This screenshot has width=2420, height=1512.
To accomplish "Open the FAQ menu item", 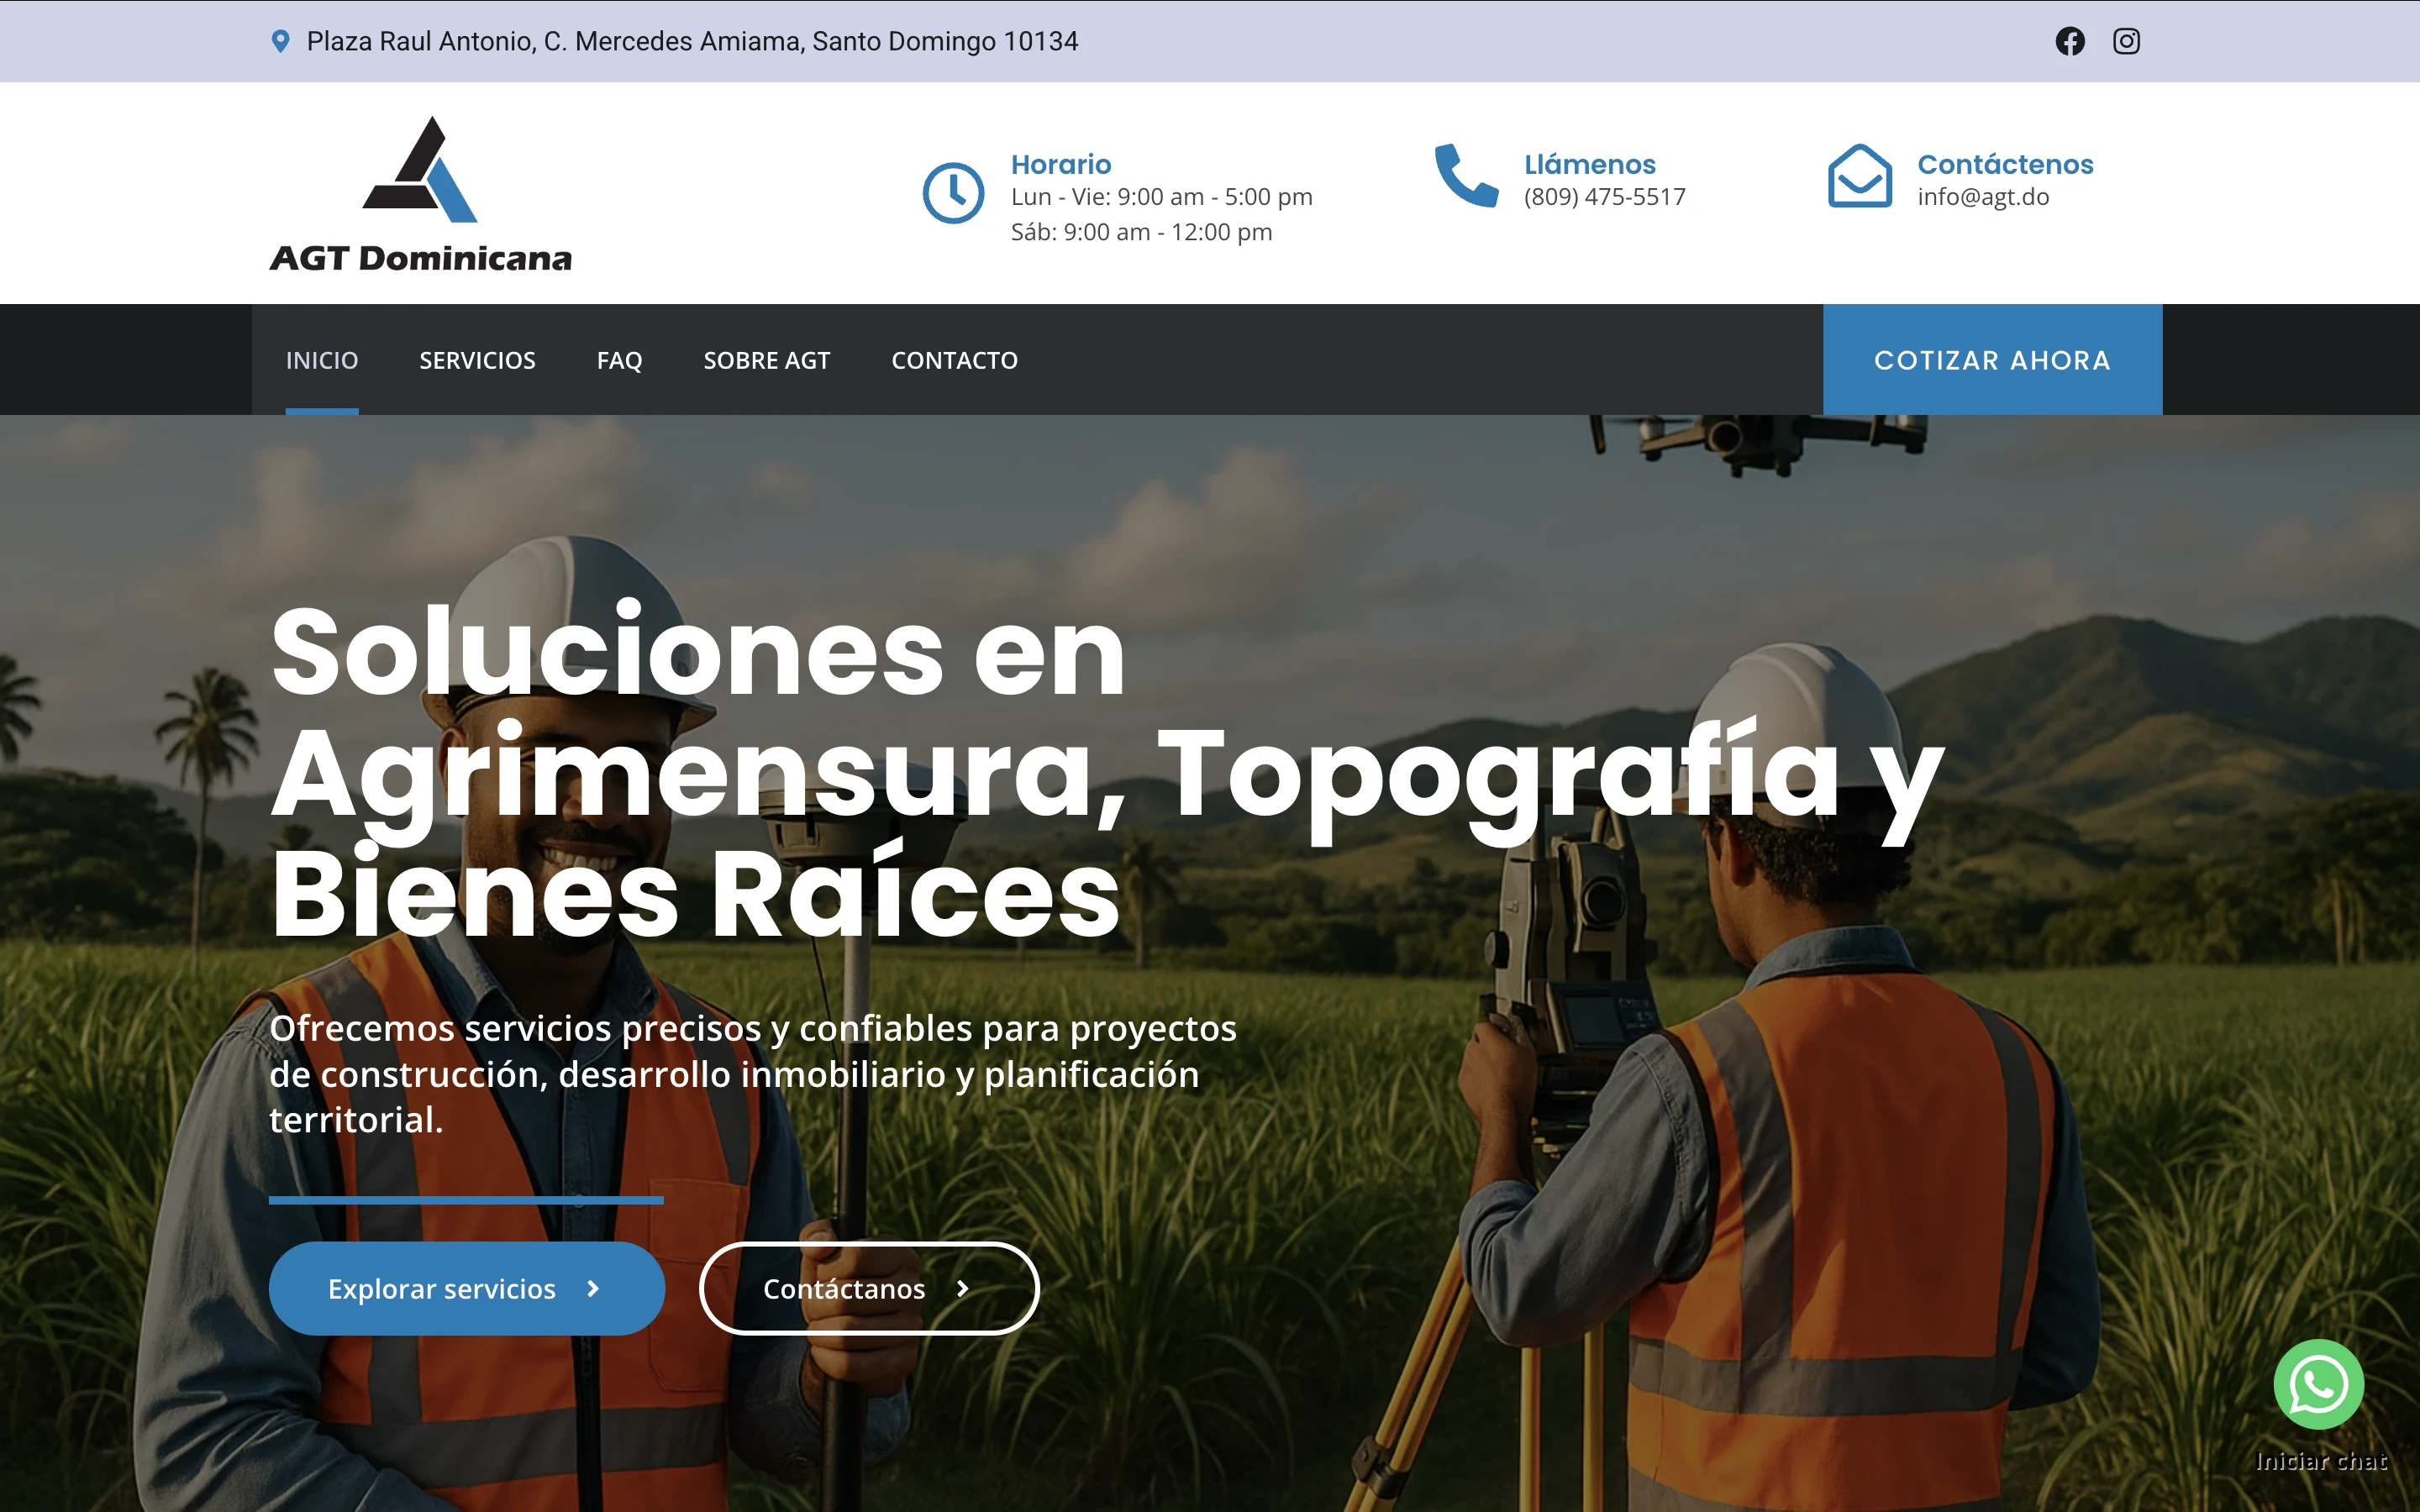I will coord(619,360).
